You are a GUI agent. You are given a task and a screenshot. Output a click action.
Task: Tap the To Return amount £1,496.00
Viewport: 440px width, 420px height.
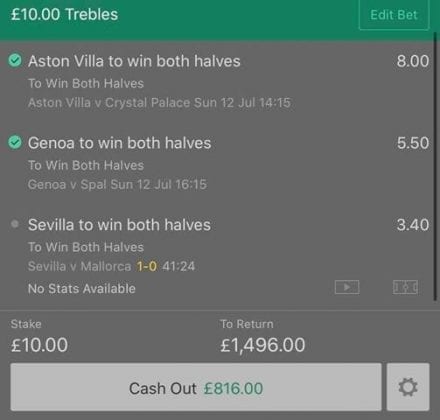[x=263, y=345]
